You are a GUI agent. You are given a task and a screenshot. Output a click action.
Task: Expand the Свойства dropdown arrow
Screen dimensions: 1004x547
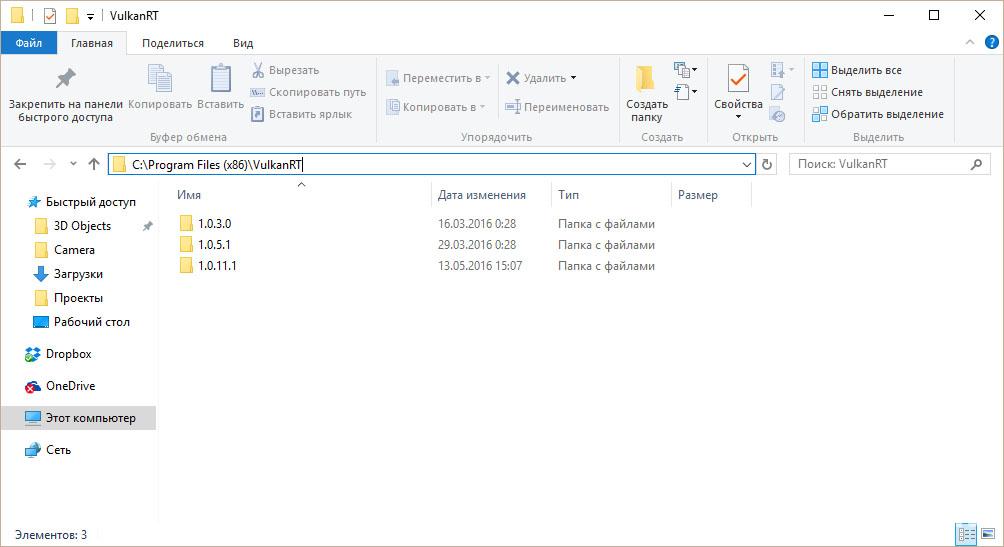pos(738,117)
